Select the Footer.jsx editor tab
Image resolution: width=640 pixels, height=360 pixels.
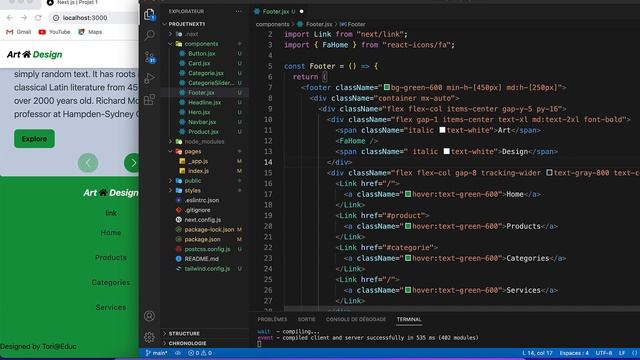tap(275, 11)
